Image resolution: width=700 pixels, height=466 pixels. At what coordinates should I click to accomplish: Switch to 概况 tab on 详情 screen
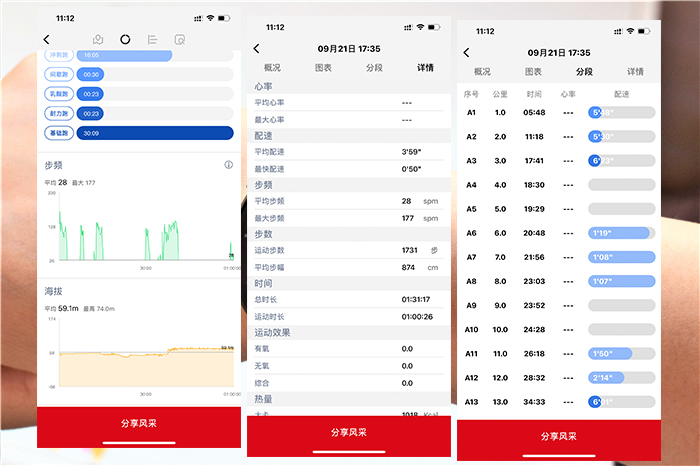pos(272,68)
